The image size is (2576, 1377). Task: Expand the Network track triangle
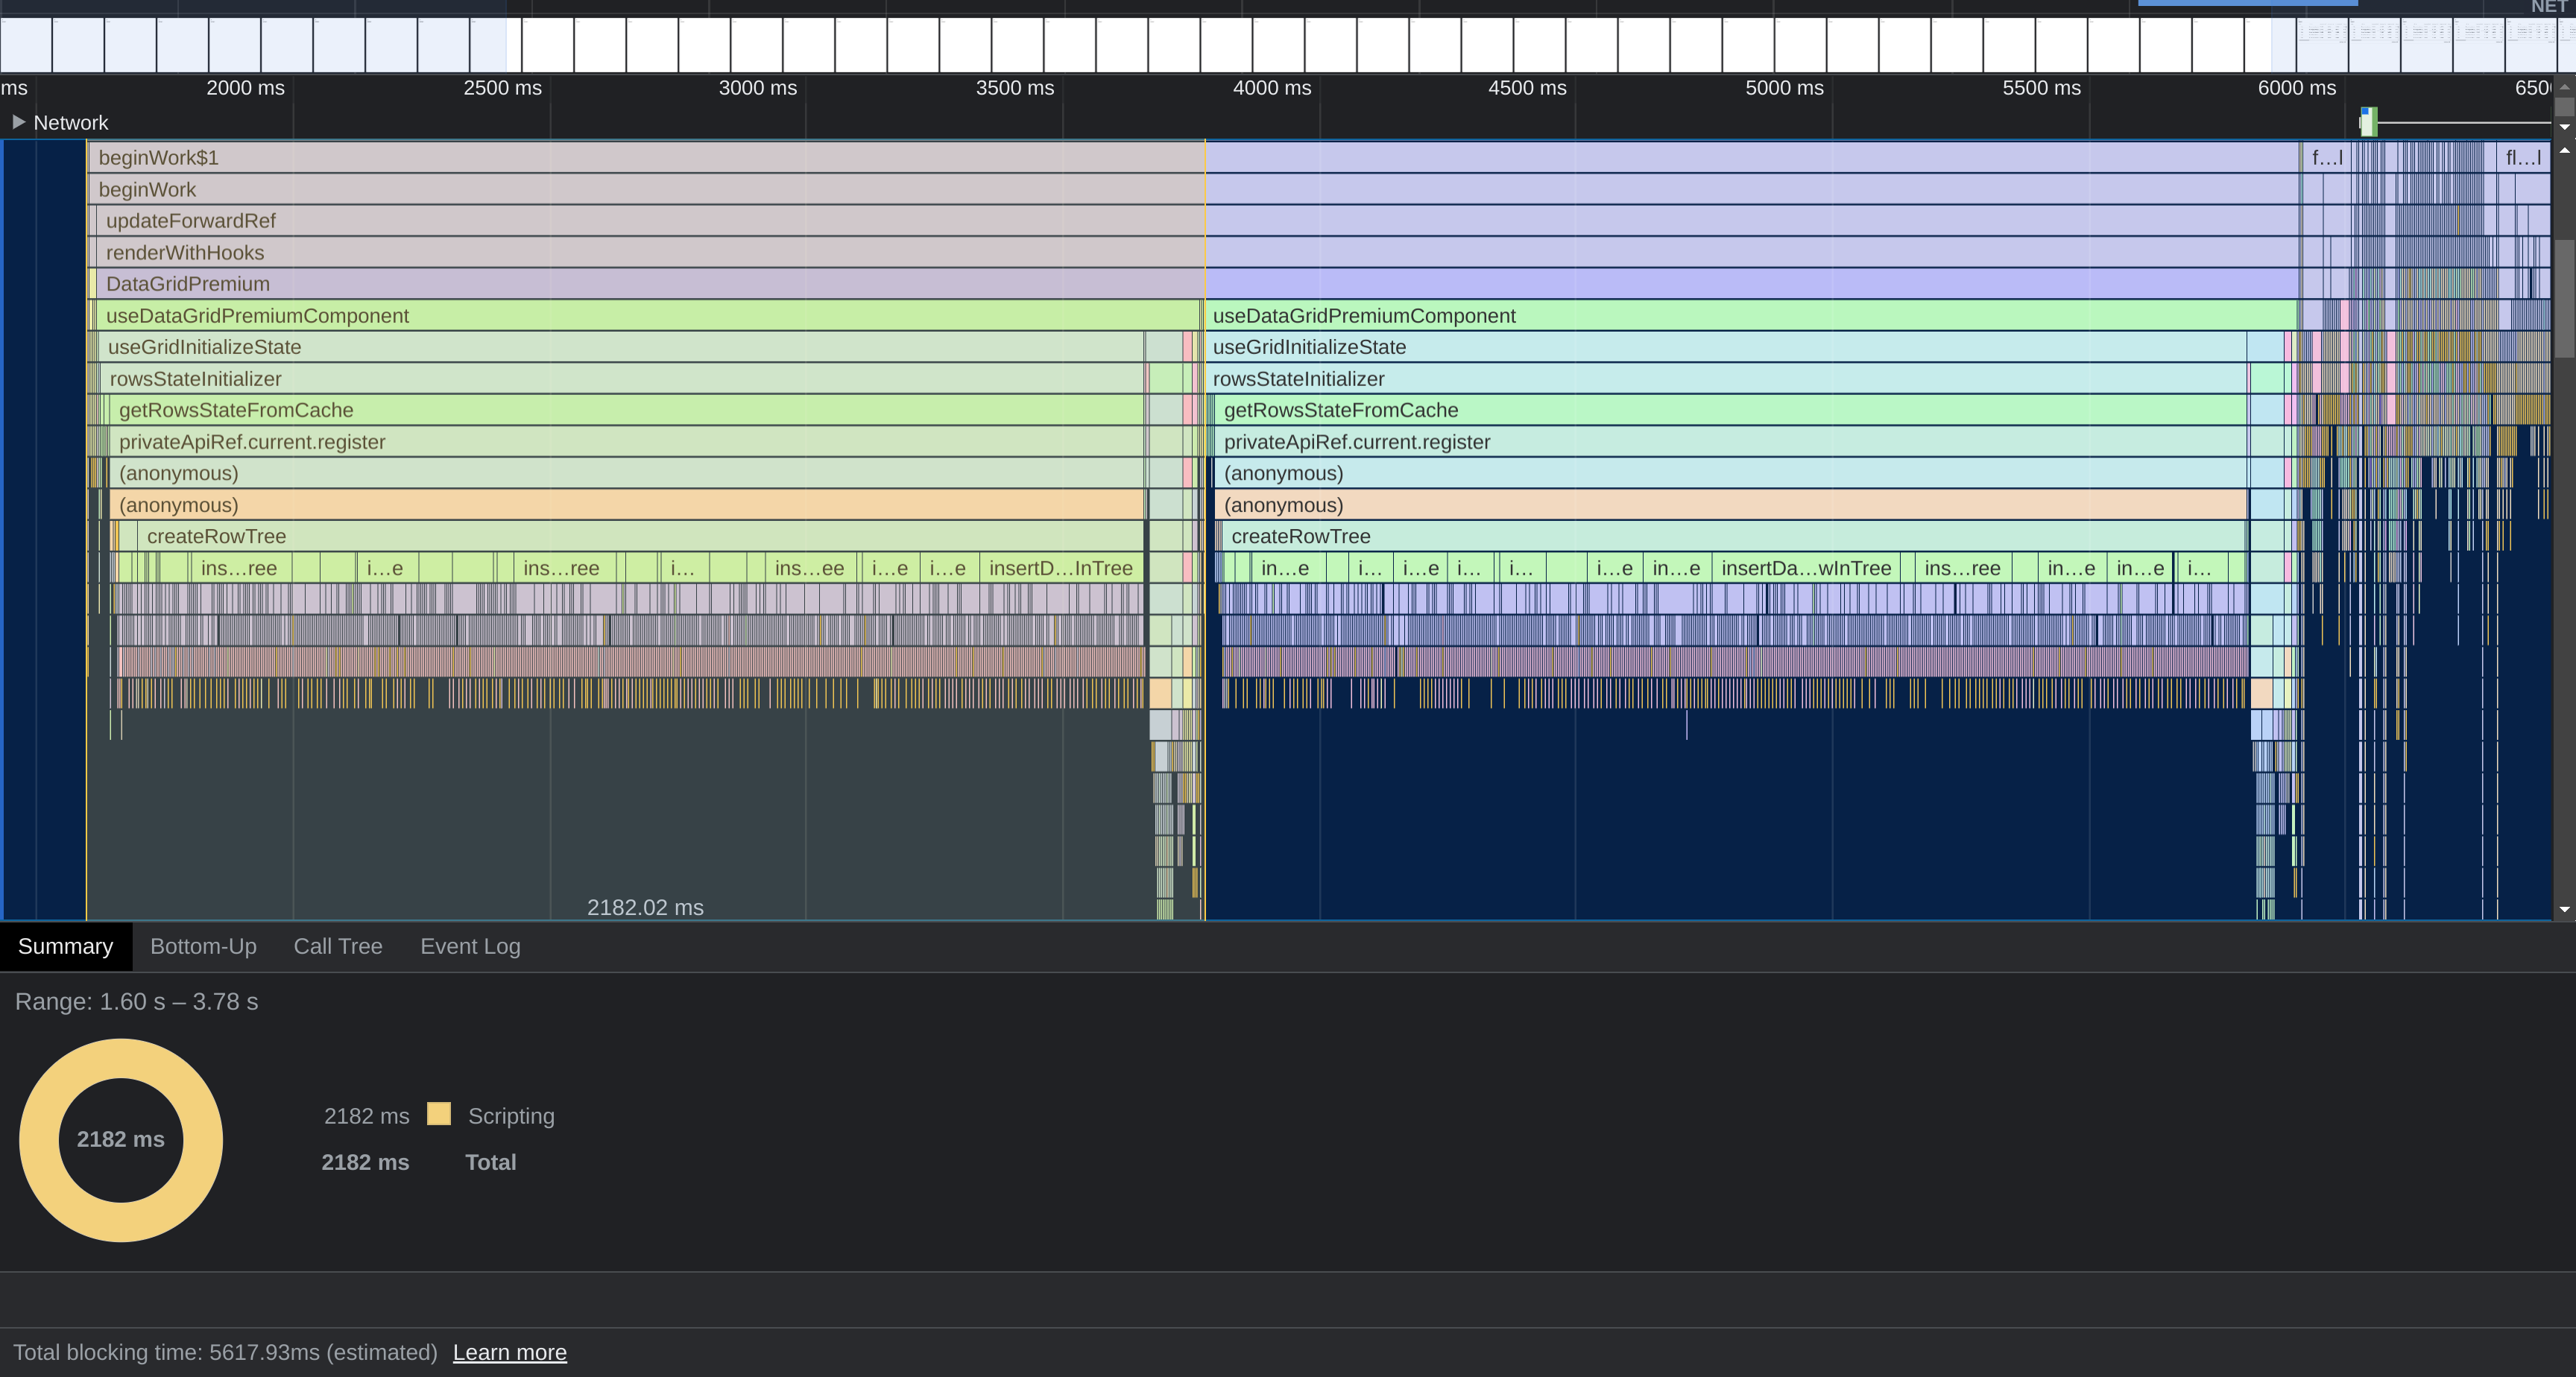(x=18, y=122)
